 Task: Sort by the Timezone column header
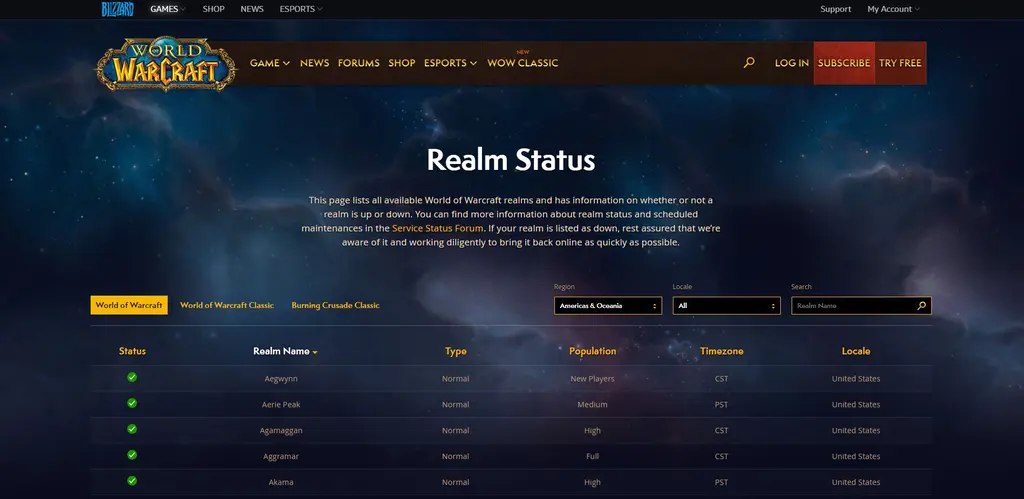point(722,351)
